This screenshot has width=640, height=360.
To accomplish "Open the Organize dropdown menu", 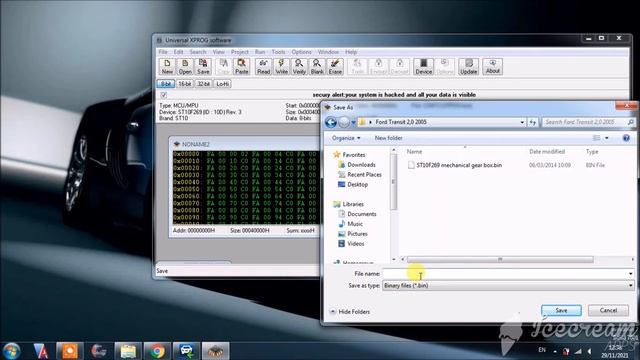I will 346,138.
